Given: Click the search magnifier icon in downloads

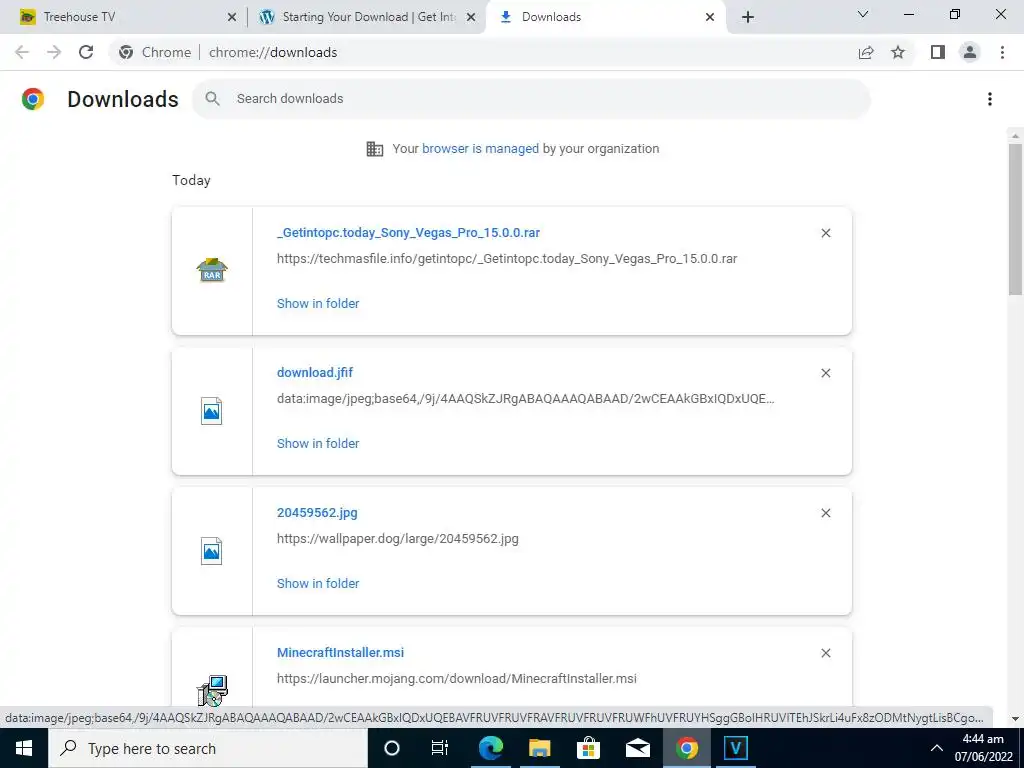Looking at the screenshot, I should click(212, 99).
